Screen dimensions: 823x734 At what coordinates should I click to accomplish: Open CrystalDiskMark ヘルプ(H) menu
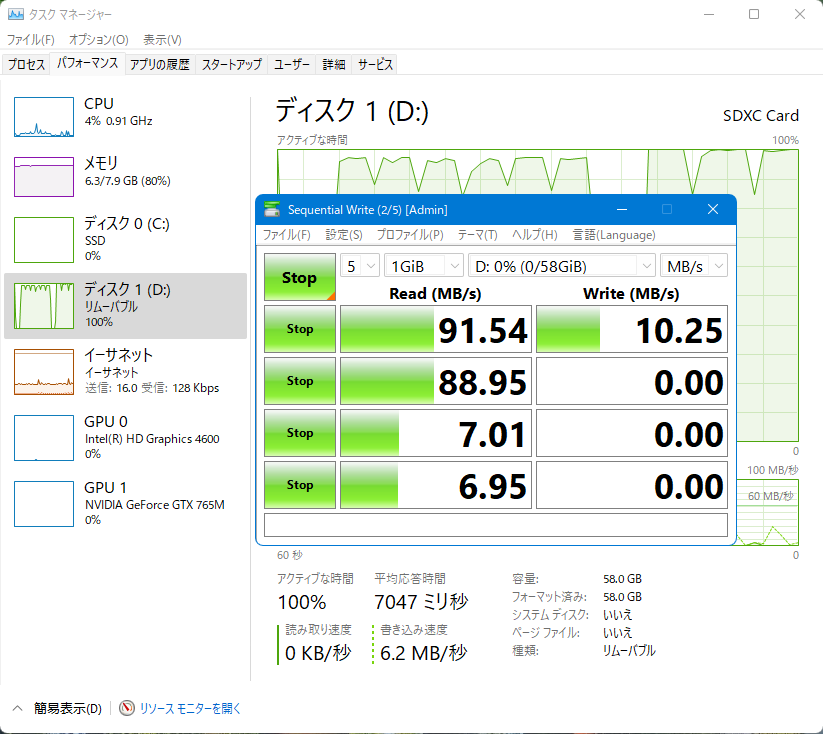coord(534,235)
